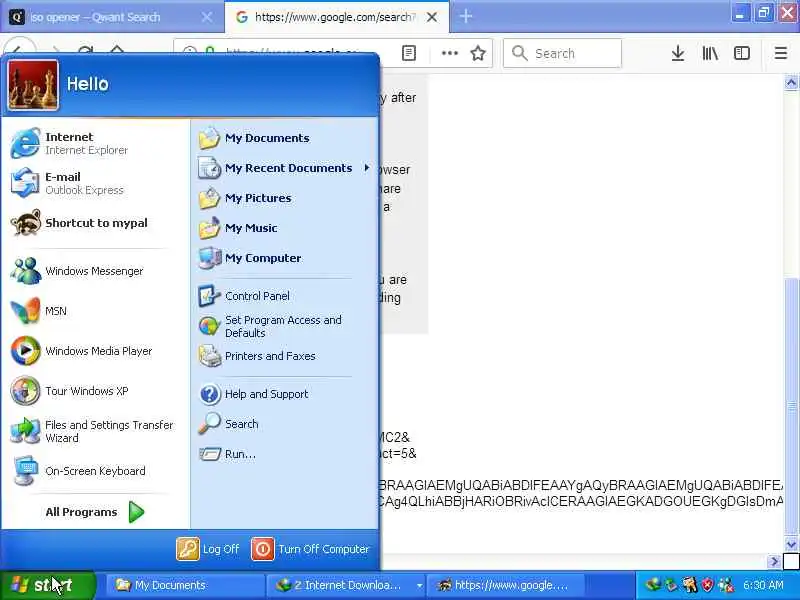Click the system tray clock
The height and width of the screenshot is (600, 800).
coord(763,585)
